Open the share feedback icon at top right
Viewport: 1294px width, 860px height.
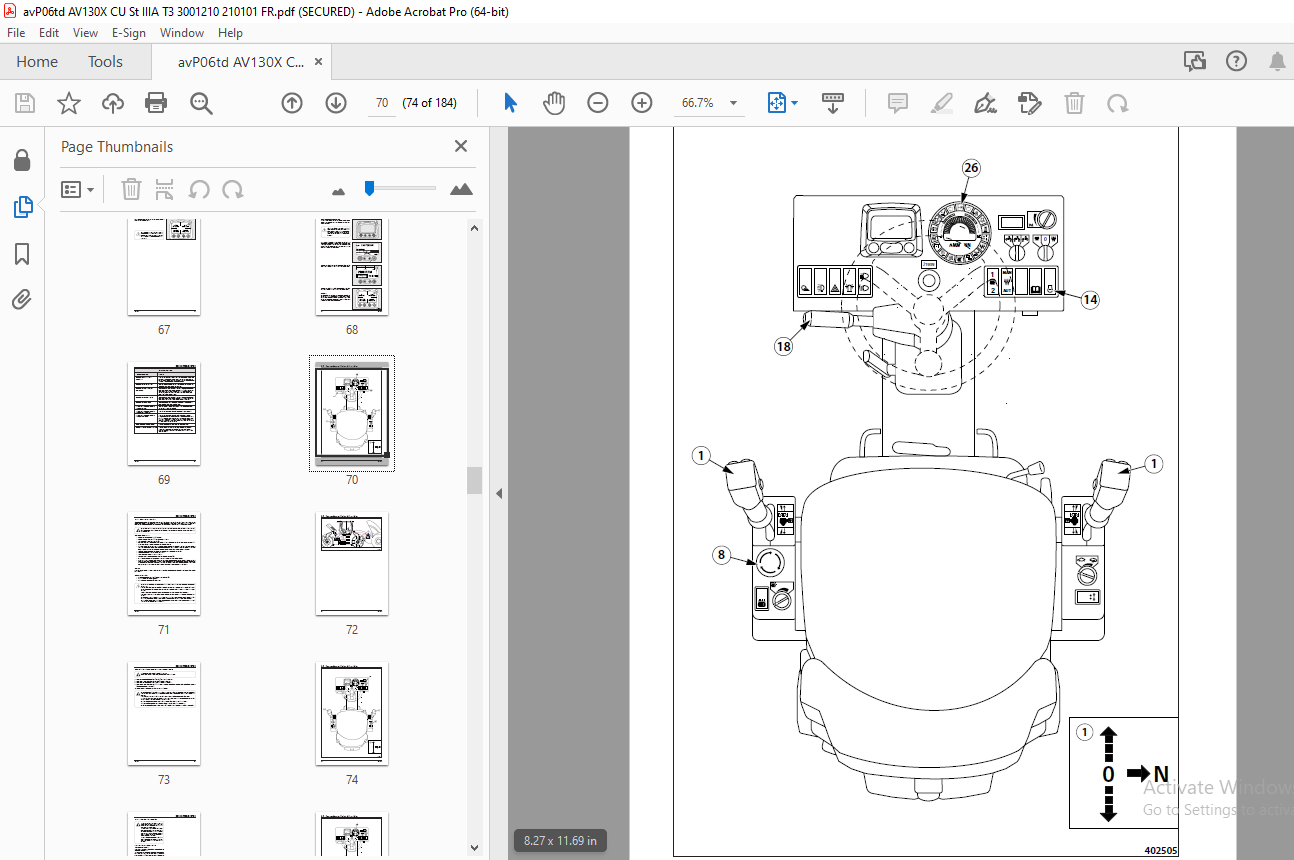pos(1195,62)
